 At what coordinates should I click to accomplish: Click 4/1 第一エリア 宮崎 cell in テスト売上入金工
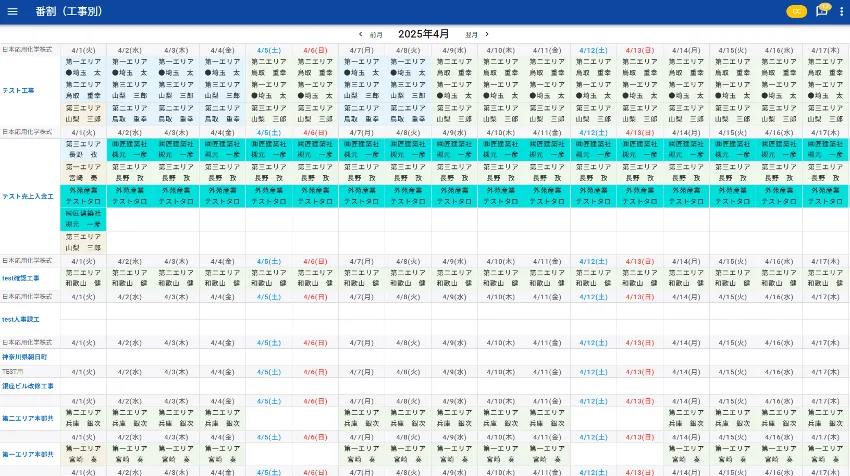click(x=83, y=172)
